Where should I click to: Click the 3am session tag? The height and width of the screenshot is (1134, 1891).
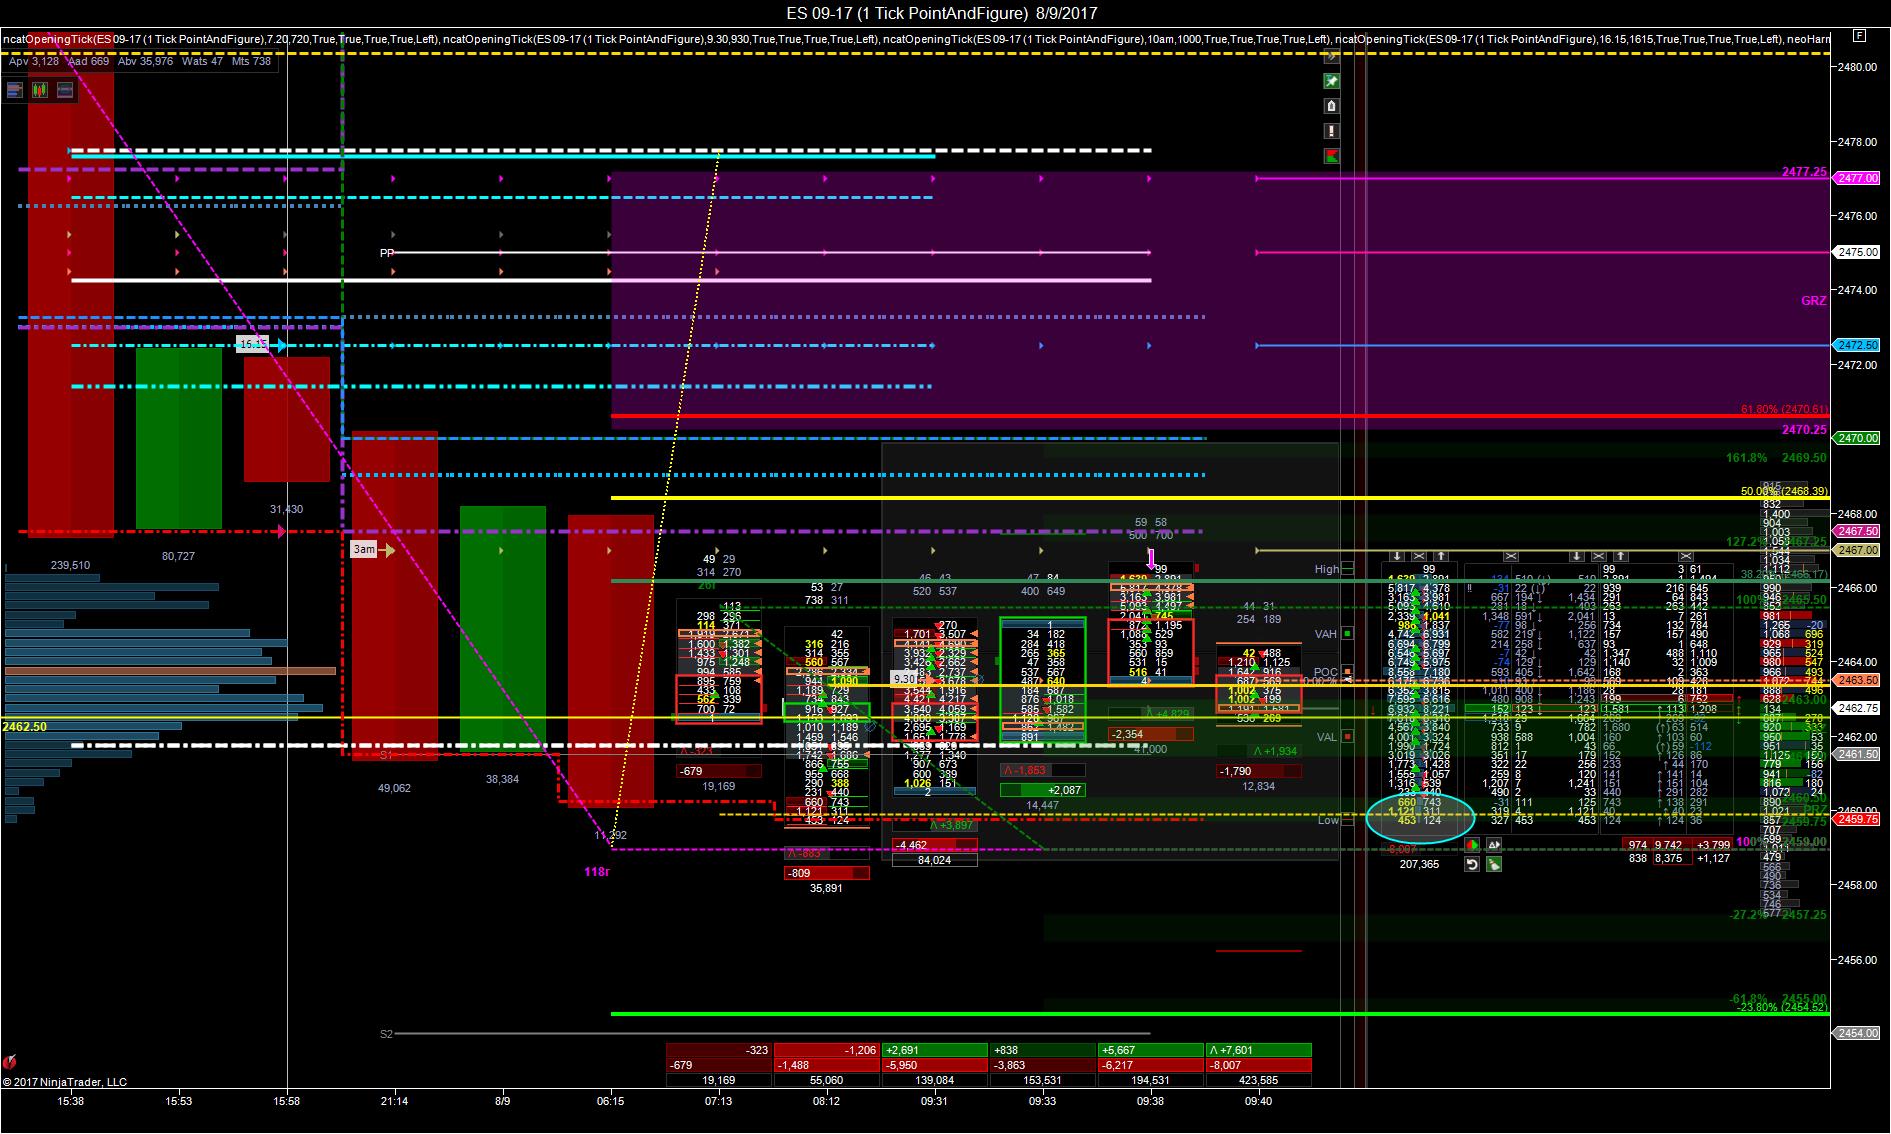pyautogui.click(x=364, y=549)
